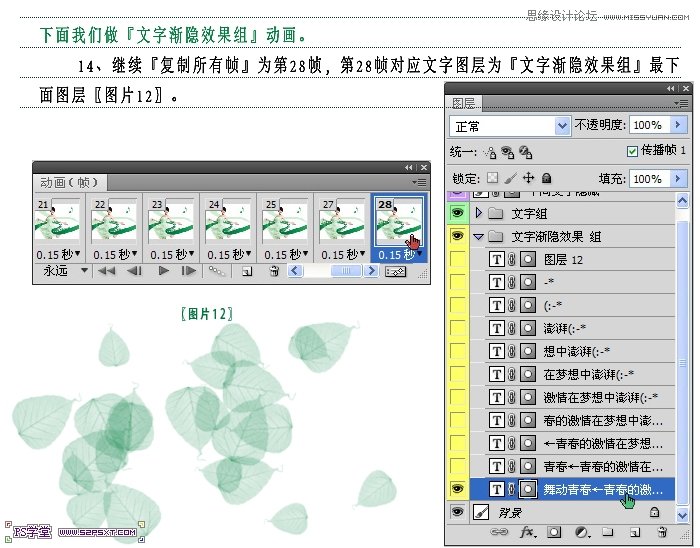700x548 pixels.
Task: Show 在梦想中澎湃(:-* layer visibility
Action: pos(457,374)
